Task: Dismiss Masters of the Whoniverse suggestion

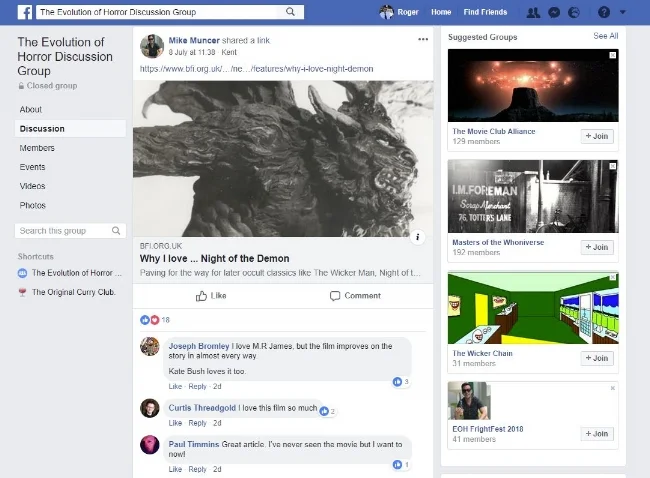Action: 612,166
